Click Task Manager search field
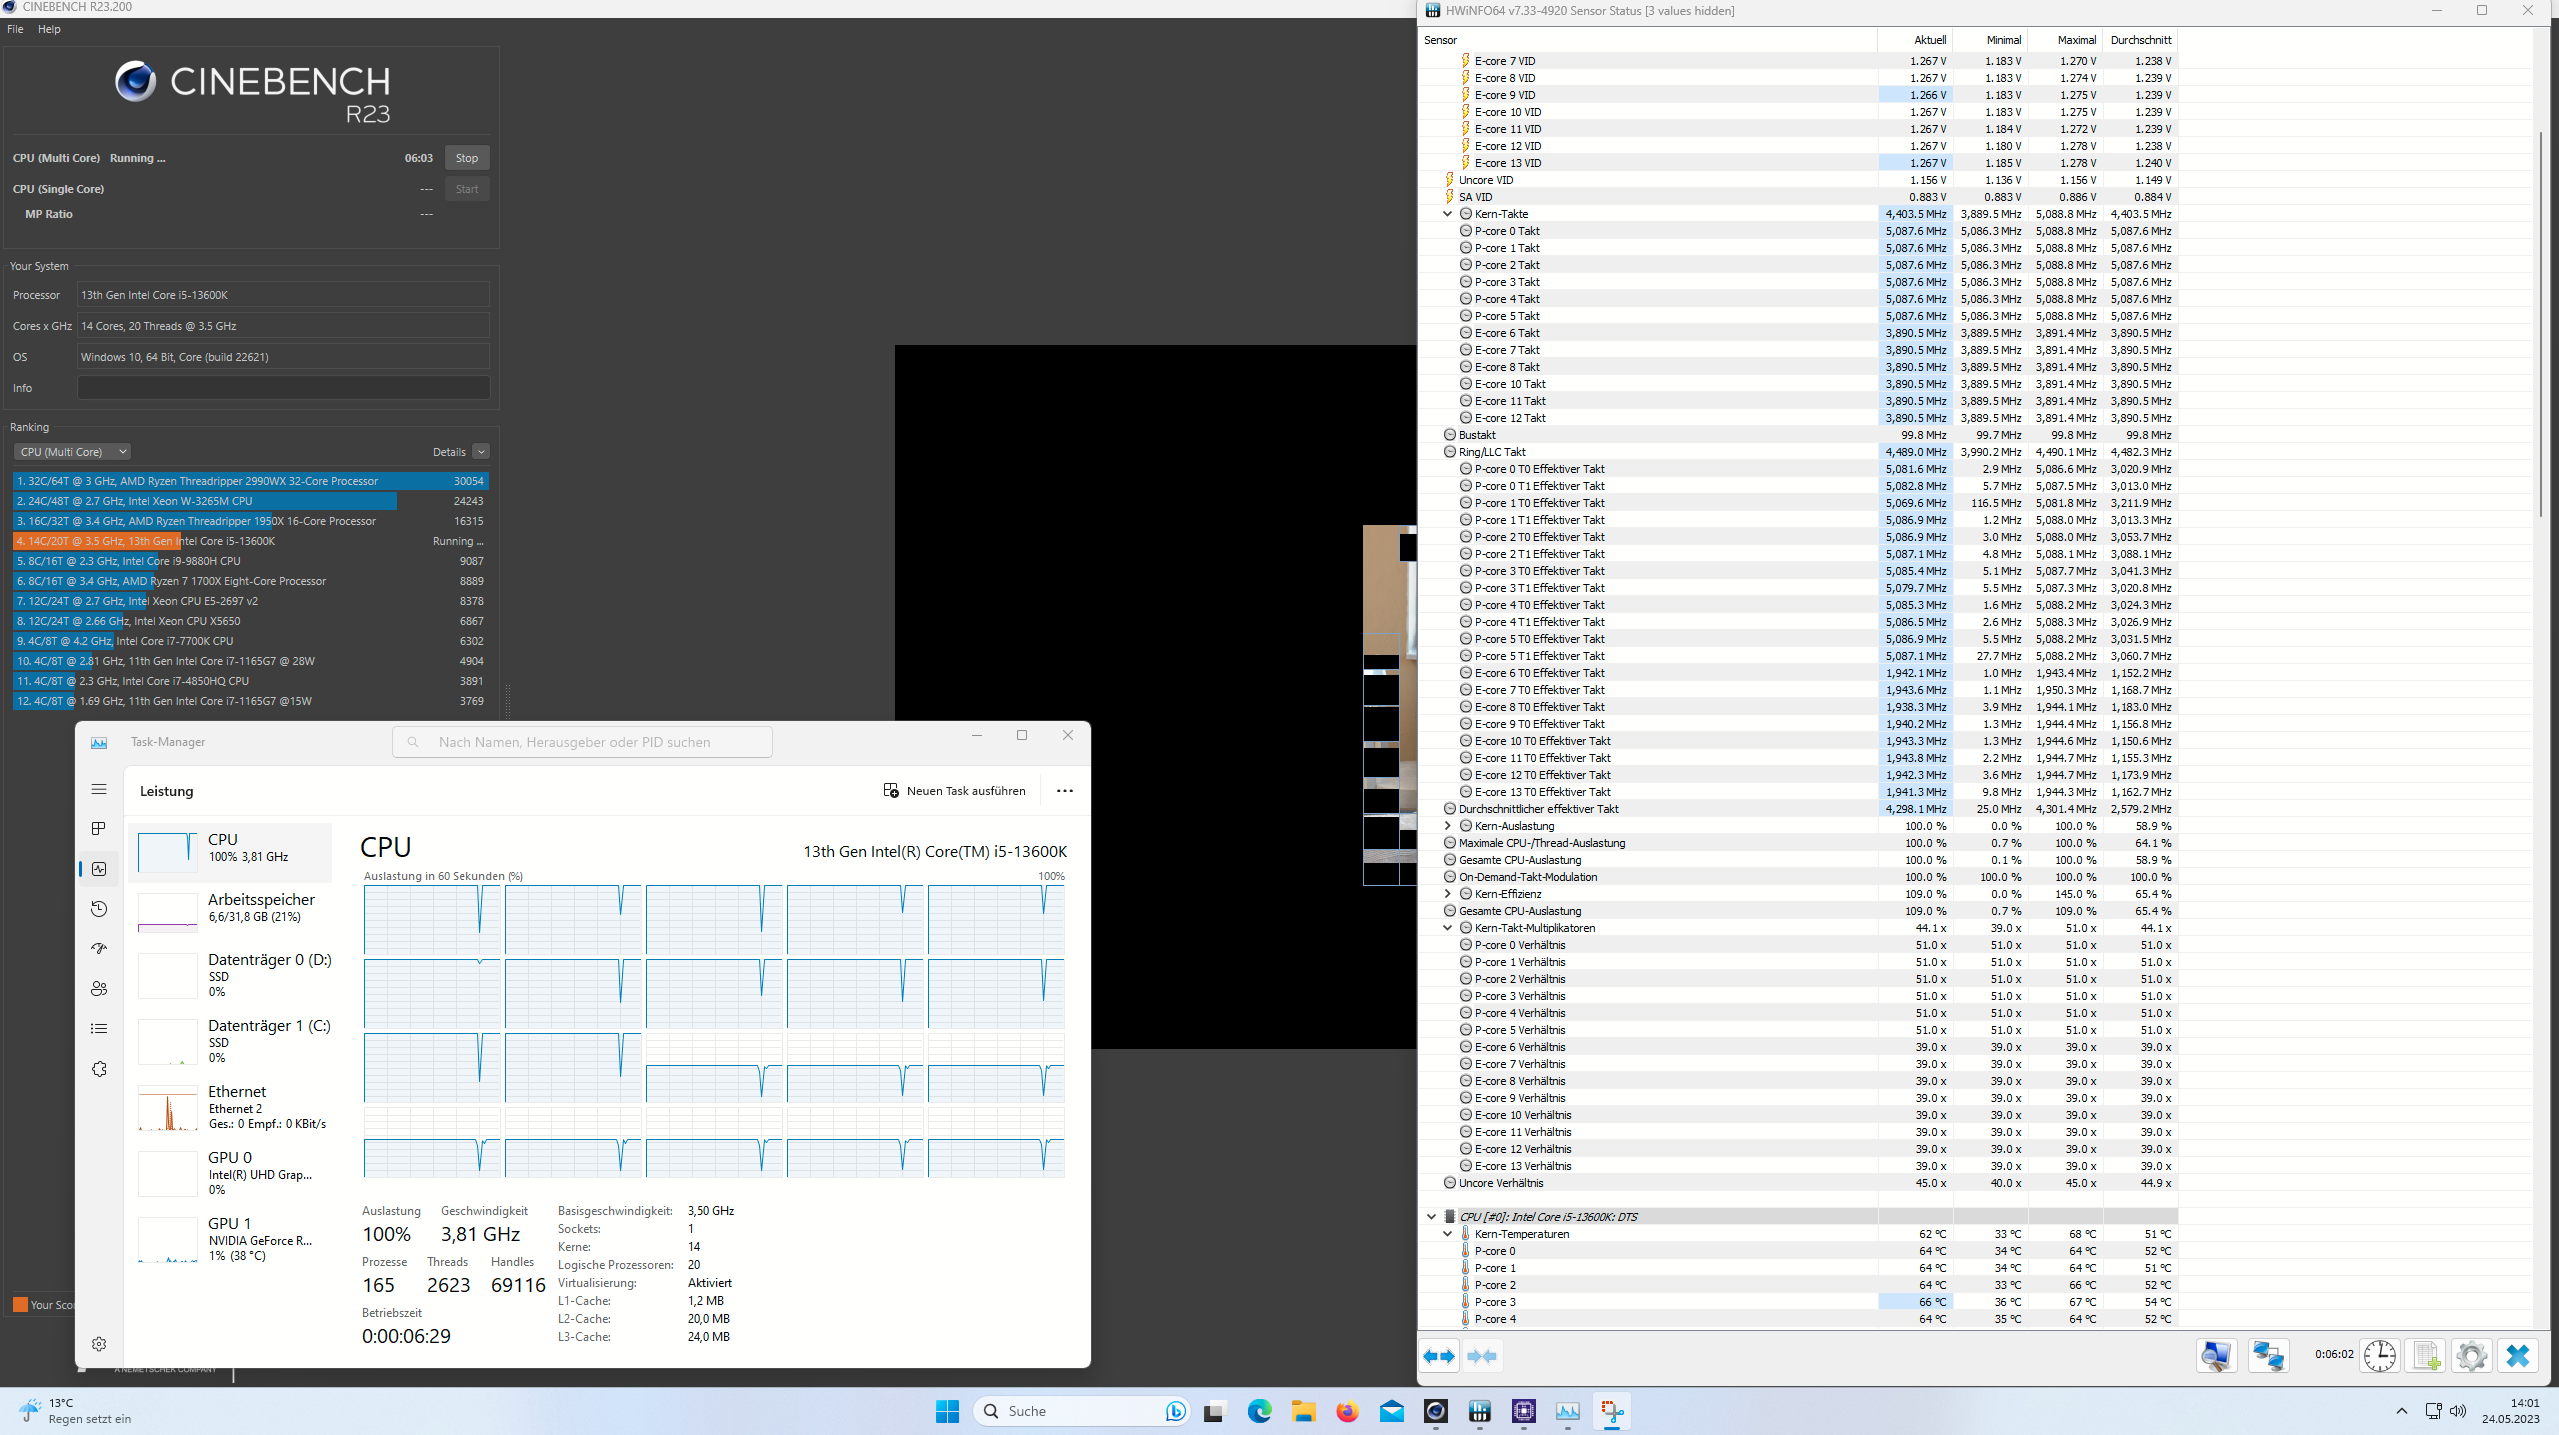 (x=583, y=742)
